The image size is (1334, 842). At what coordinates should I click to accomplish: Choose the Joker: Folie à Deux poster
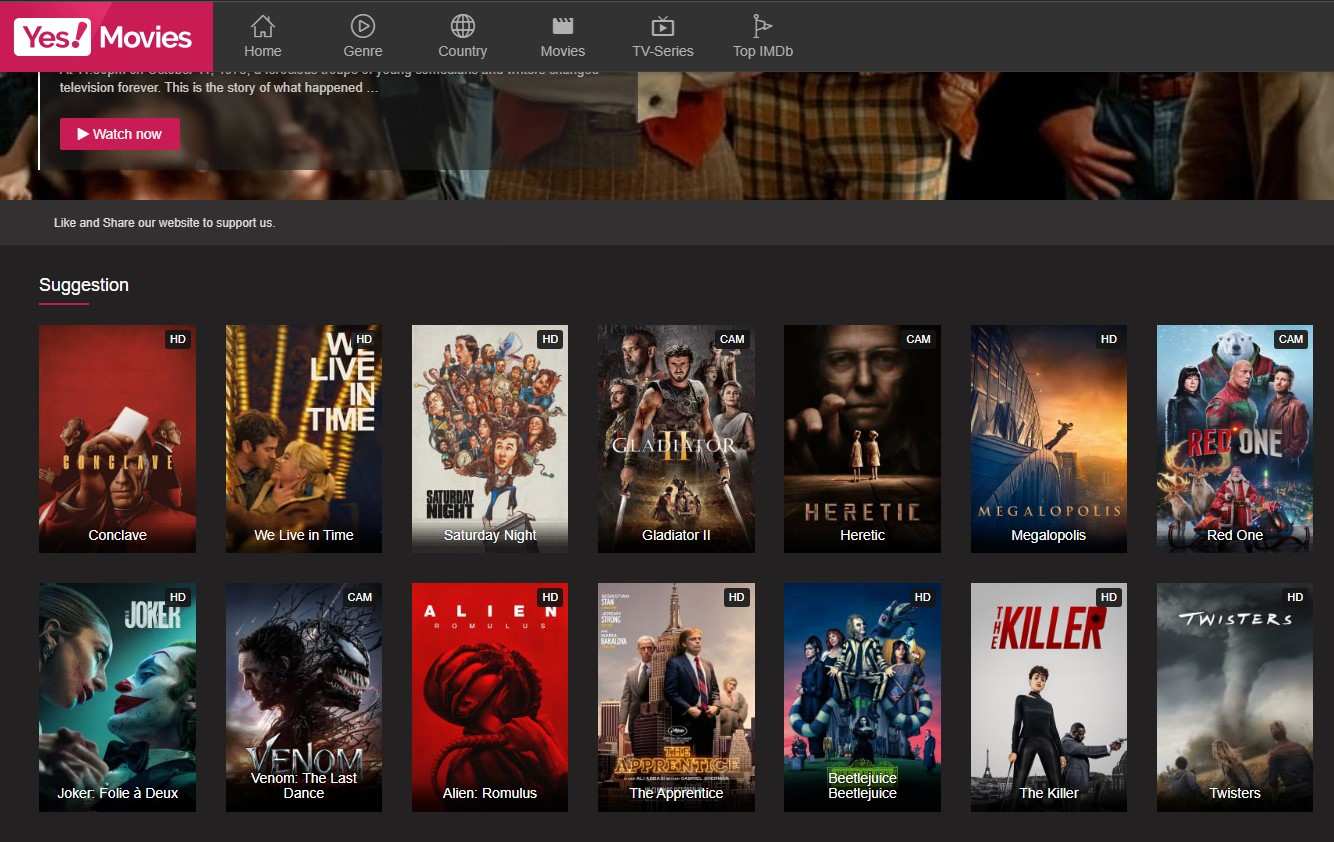[117, 696]
